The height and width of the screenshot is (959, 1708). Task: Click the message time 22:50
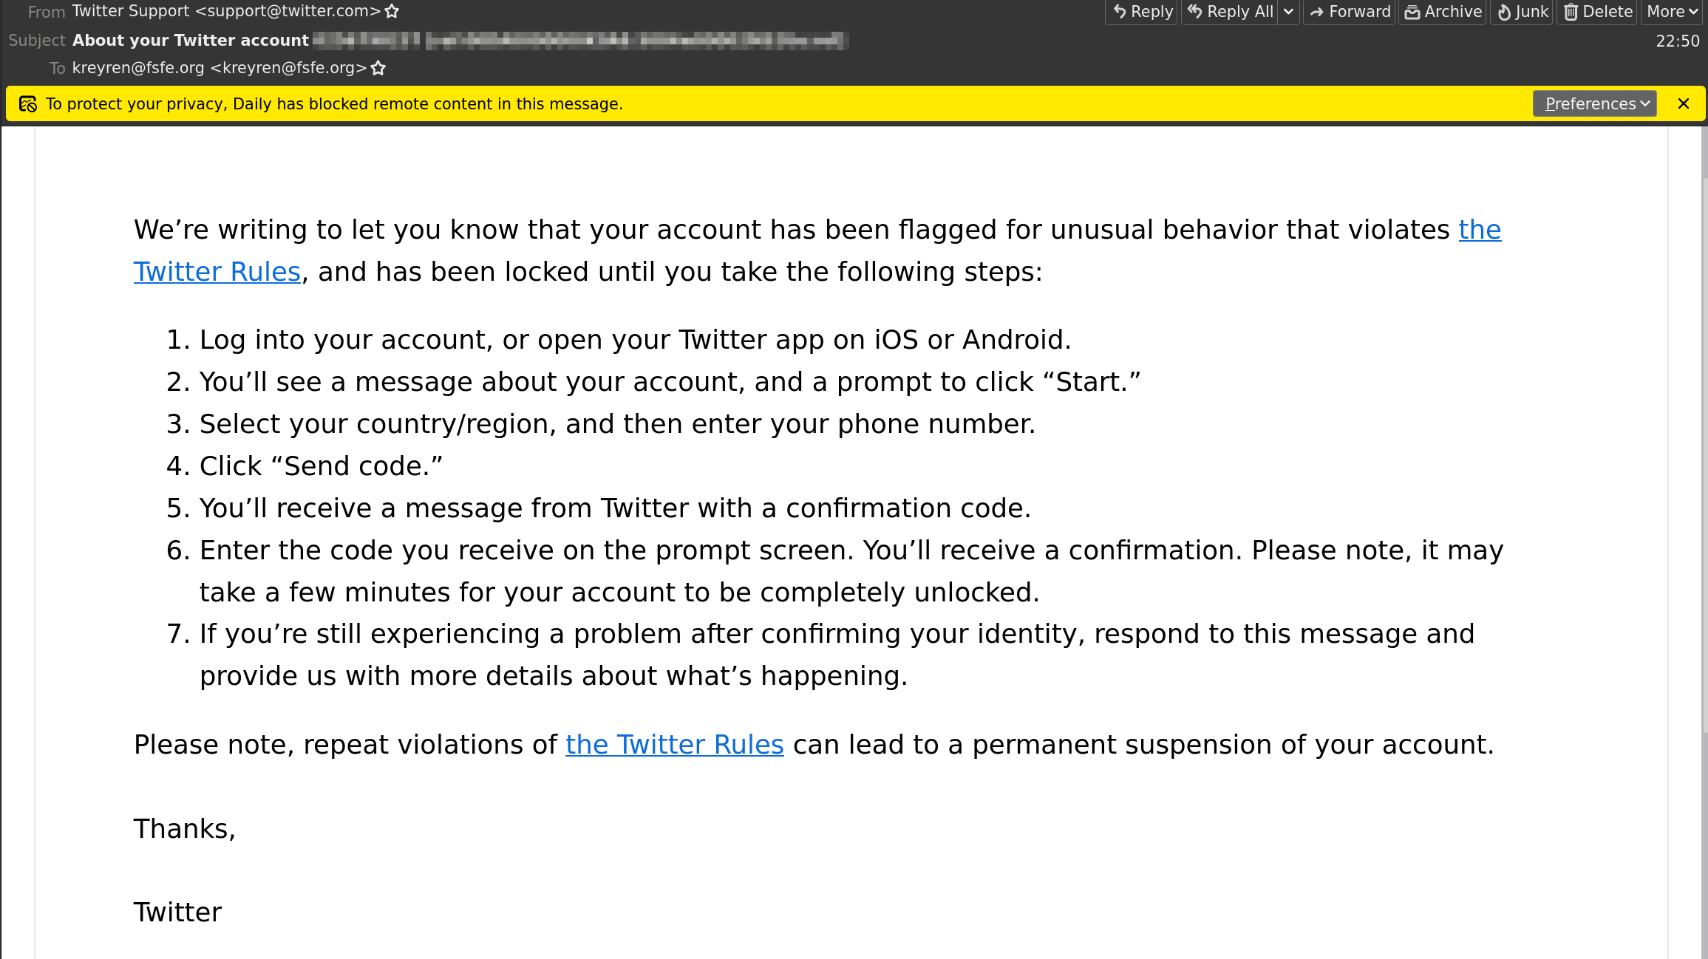click(1677, 41)
